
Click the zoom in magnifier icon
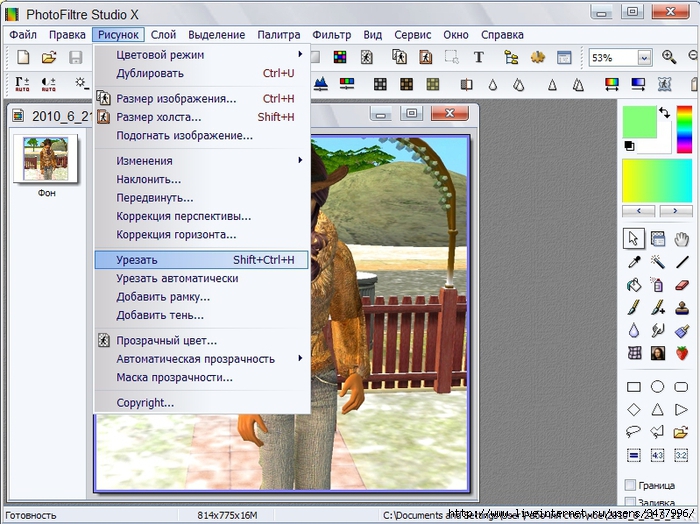669,57
